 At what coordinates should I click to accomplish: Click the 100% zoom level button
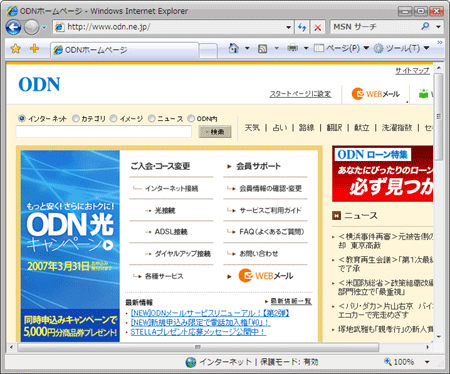tap(399, 362)
